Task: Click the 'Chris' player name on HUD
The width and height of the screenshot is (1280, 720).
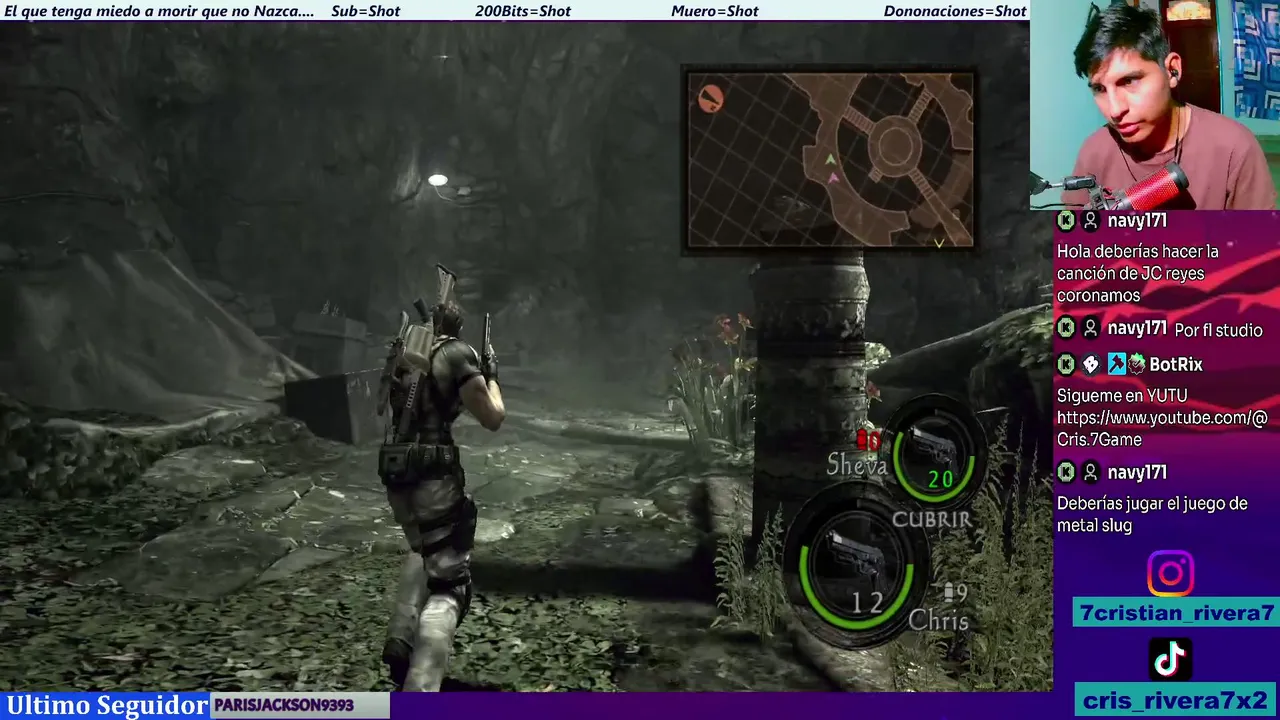Action: [x=938, y=621]
